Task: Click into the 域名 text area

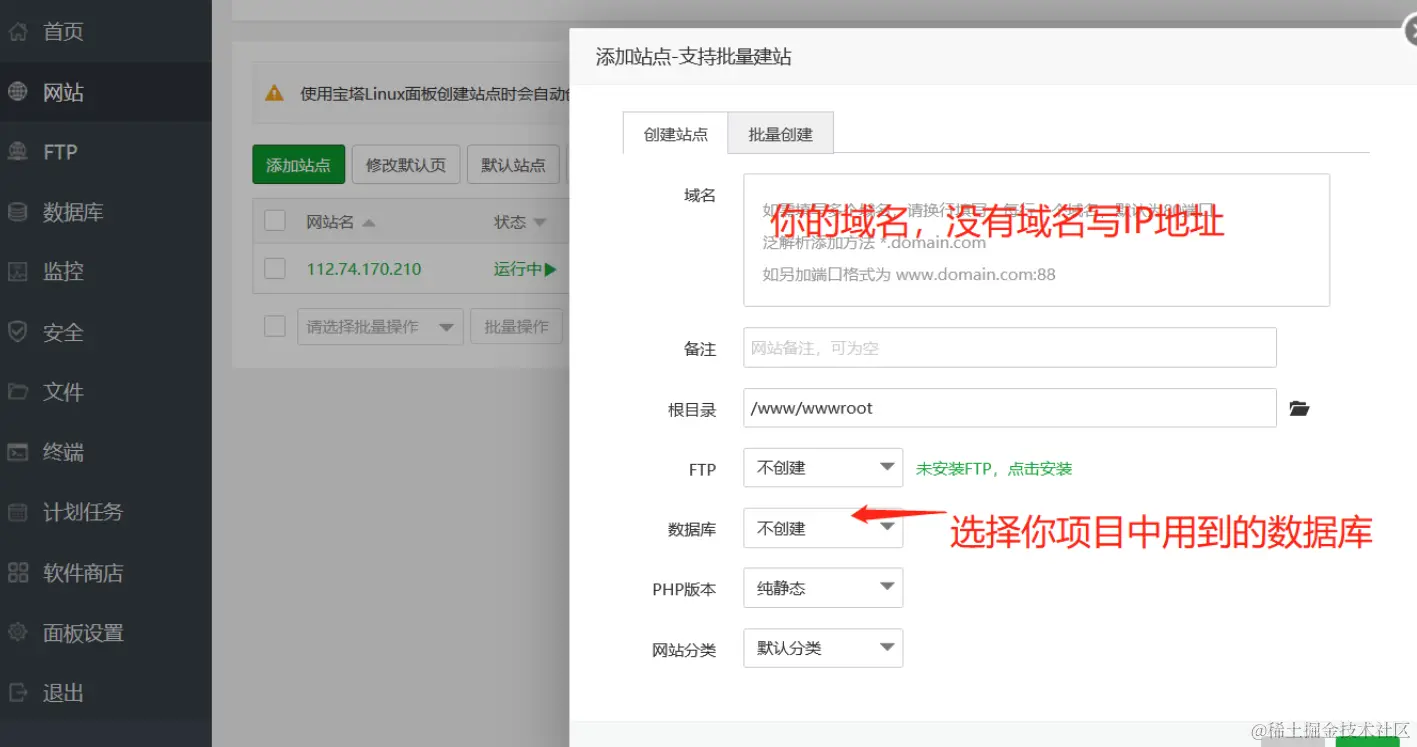Action: 1036,240
